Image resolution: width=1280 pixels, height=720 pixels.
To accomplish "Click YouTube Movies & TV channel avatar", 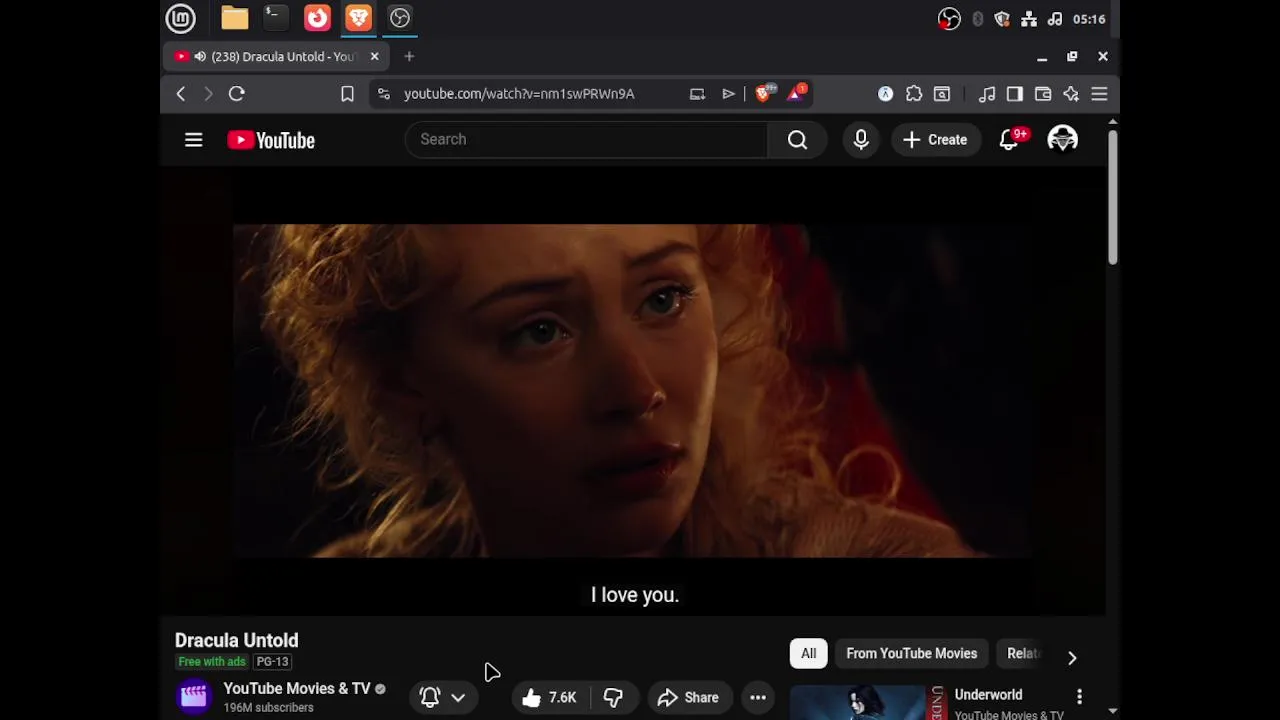I will pyautogui.click(x=194, y=696).
